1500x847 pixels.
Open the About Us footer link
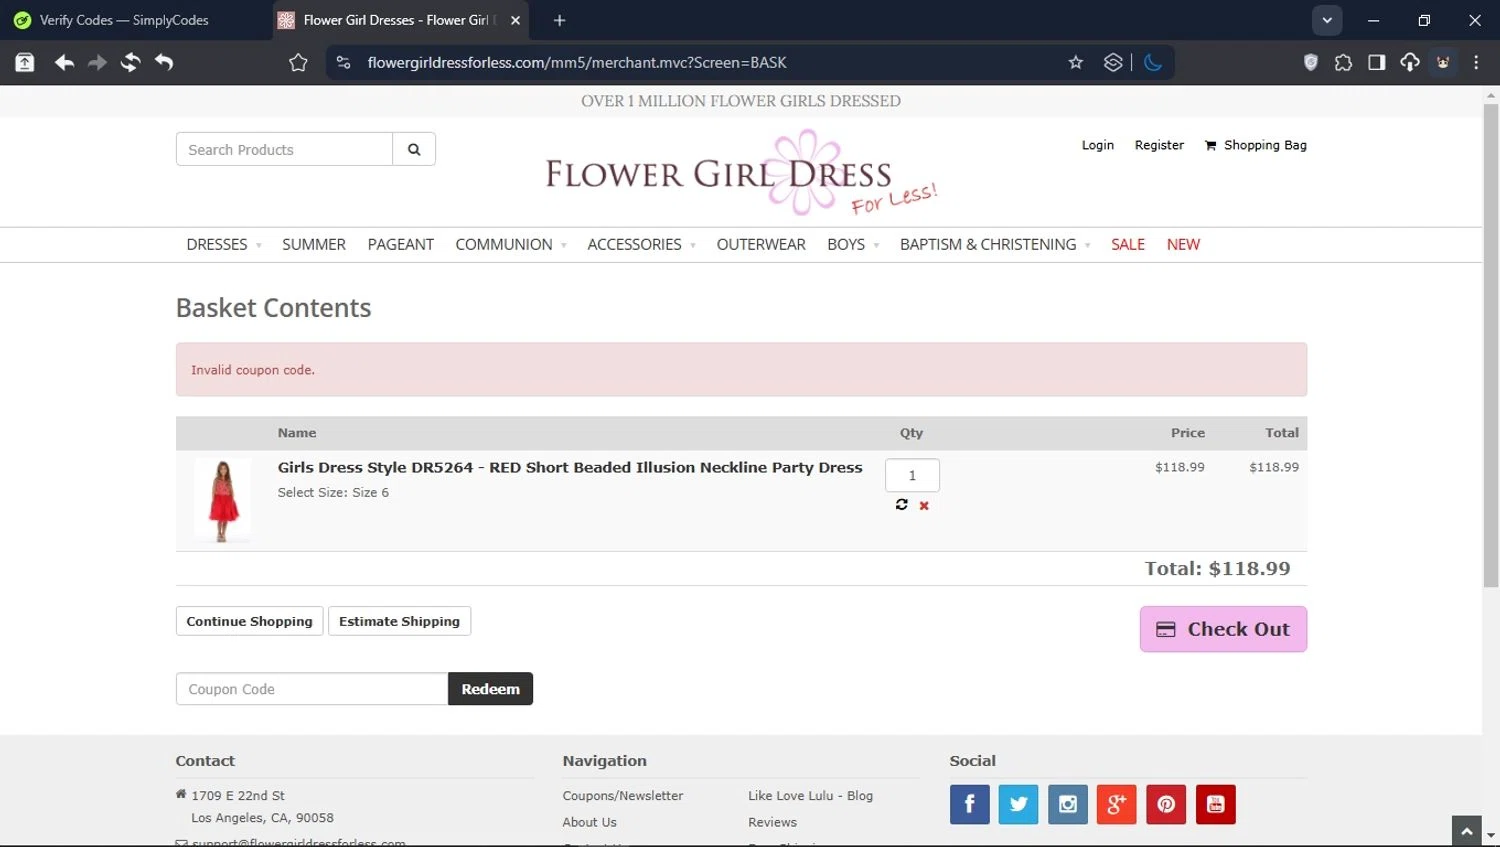589,822
